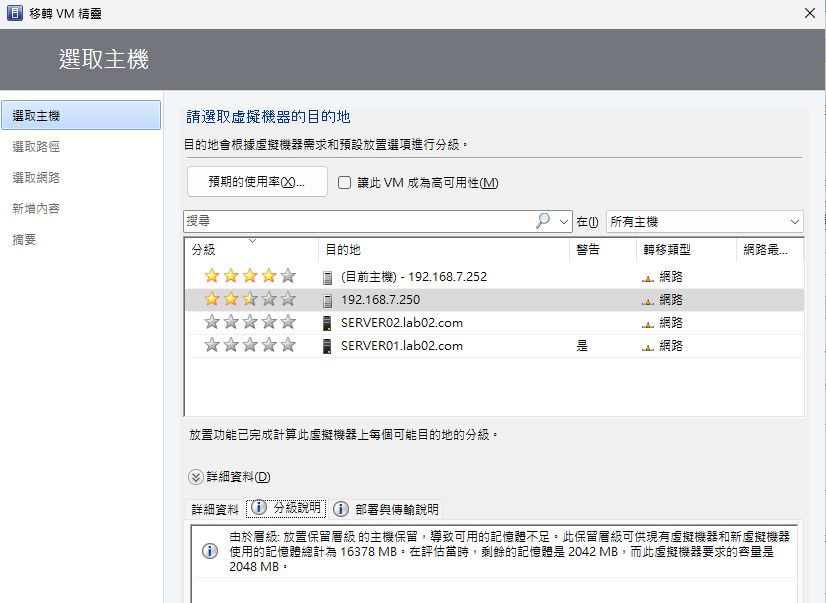Switch to the 詳細資料 tab

(x=215, y=508)
